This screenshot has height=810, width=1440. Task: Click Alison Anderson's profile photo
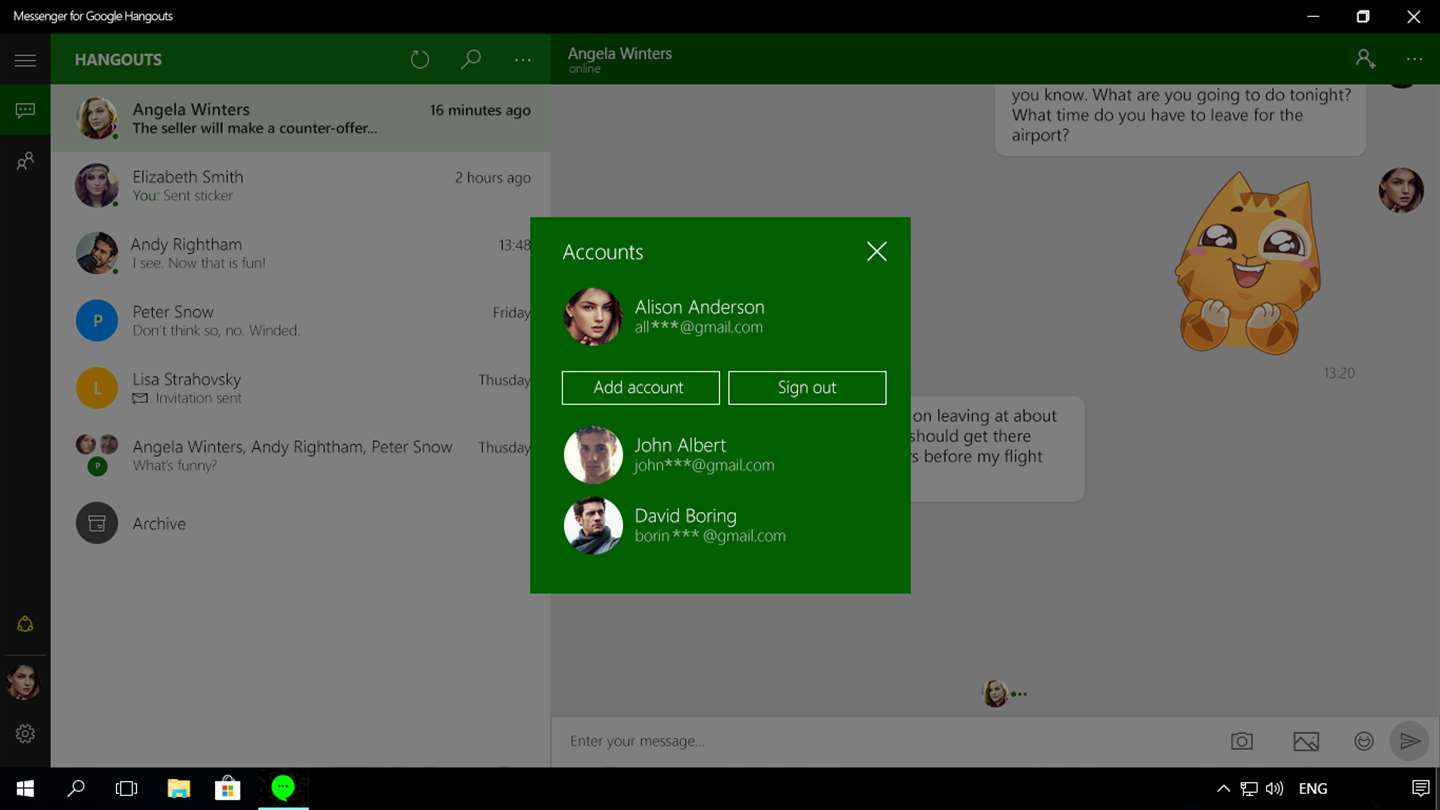(593, 316)
